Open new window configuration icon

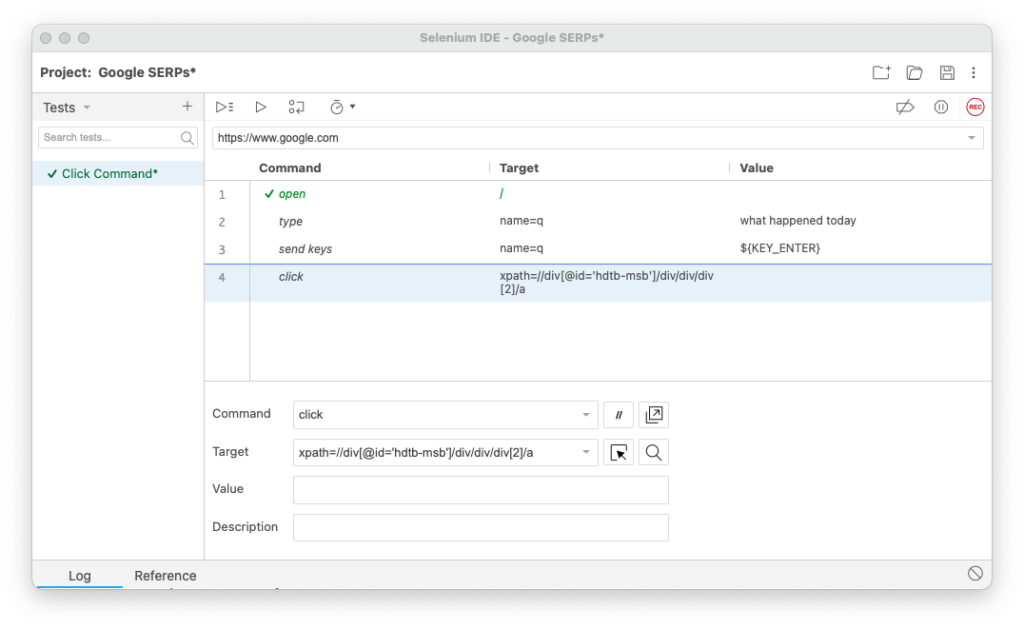654,415
